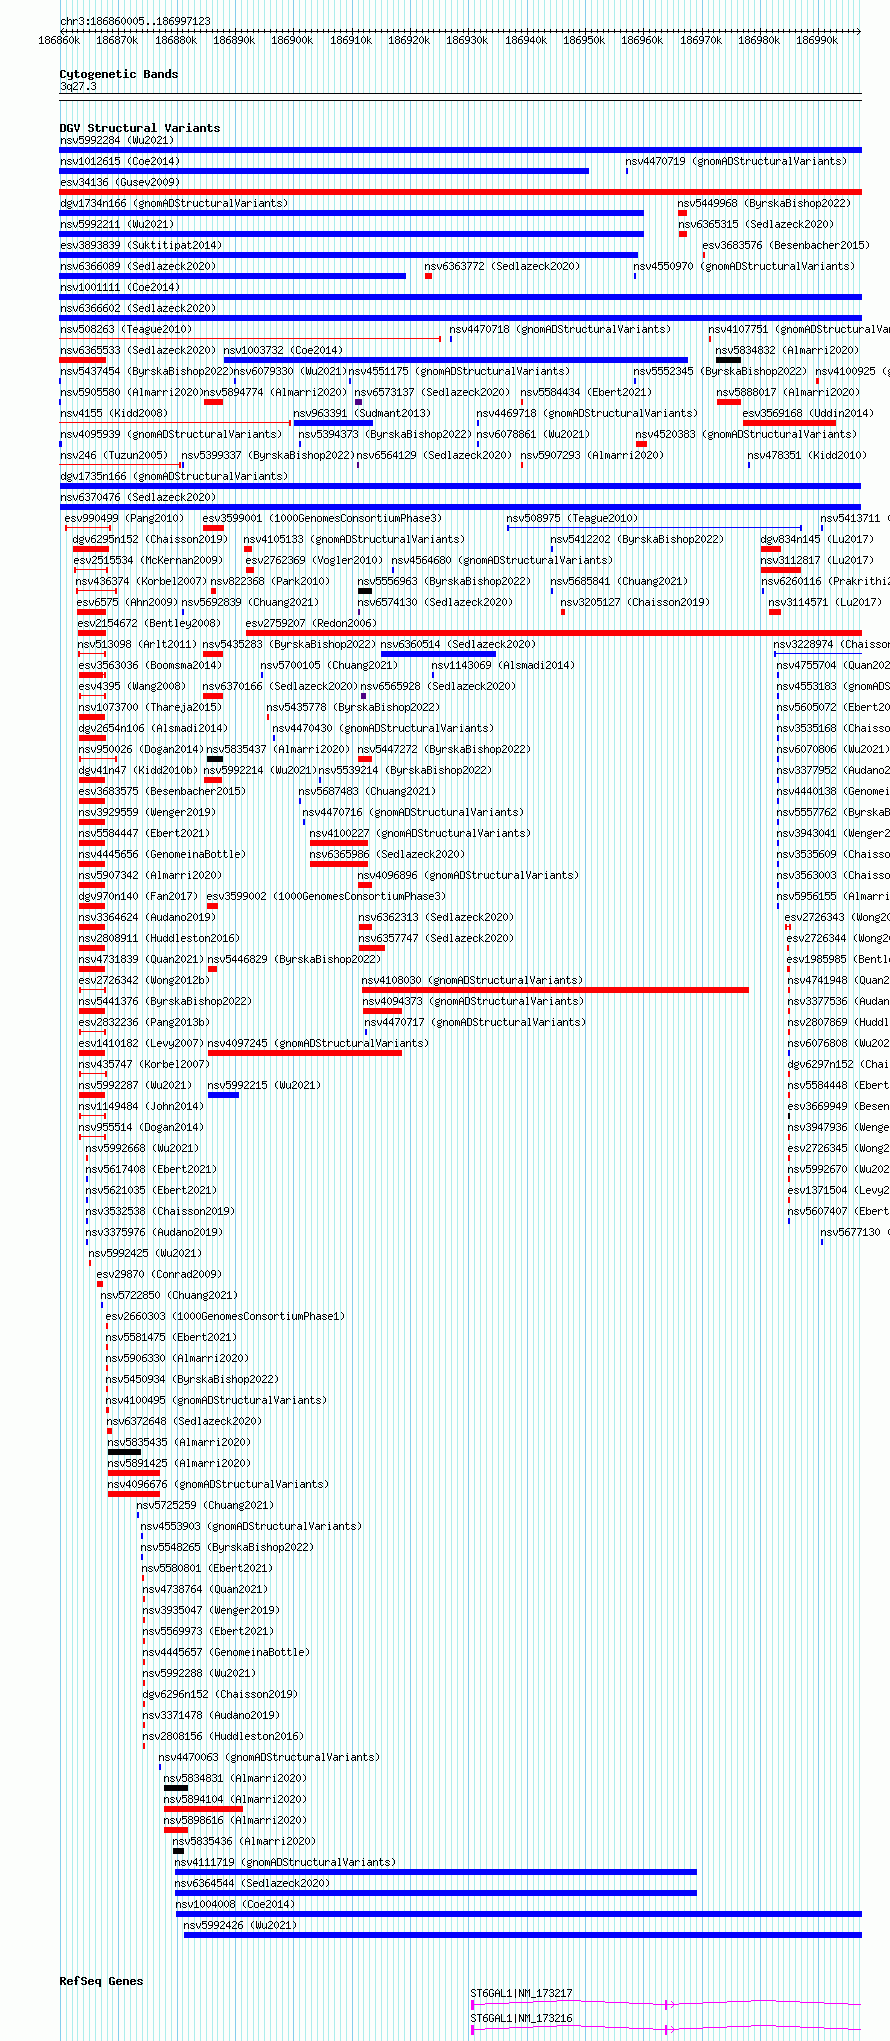Image resolution: width=890 pixels, height=2041 pixels.
Task: Click nsv6365315 (Sedlazeck2020) label
Action: (755, 224)
